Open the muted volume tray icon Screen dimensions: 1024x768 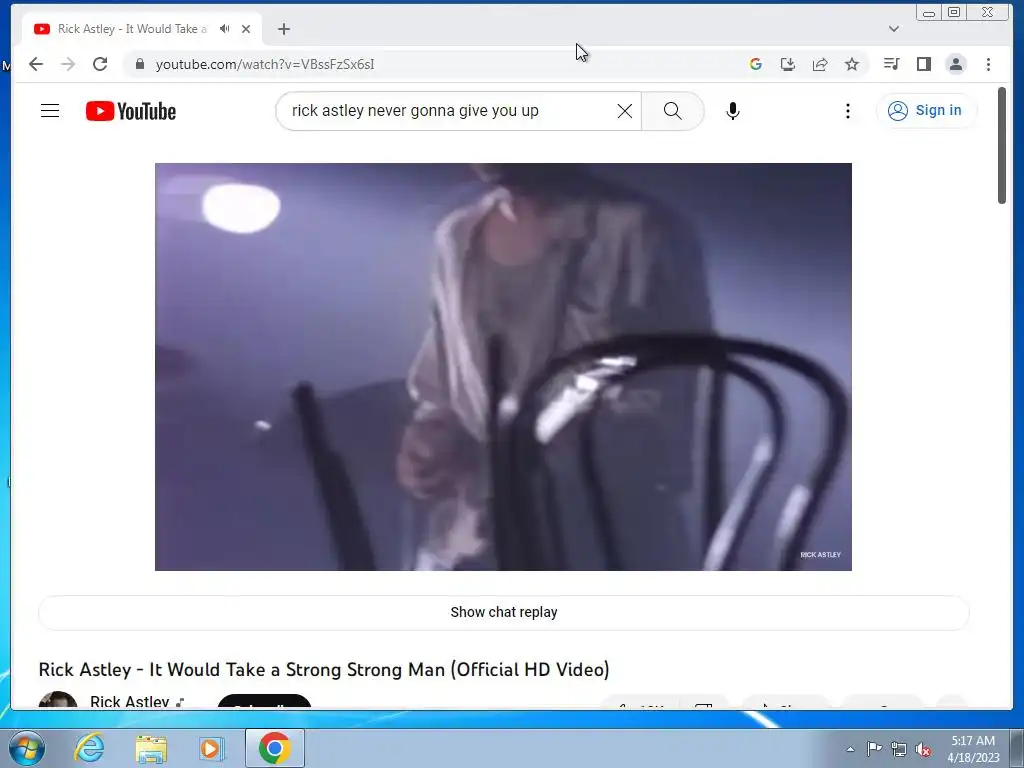pyautogui.click(x=923, y=749)
